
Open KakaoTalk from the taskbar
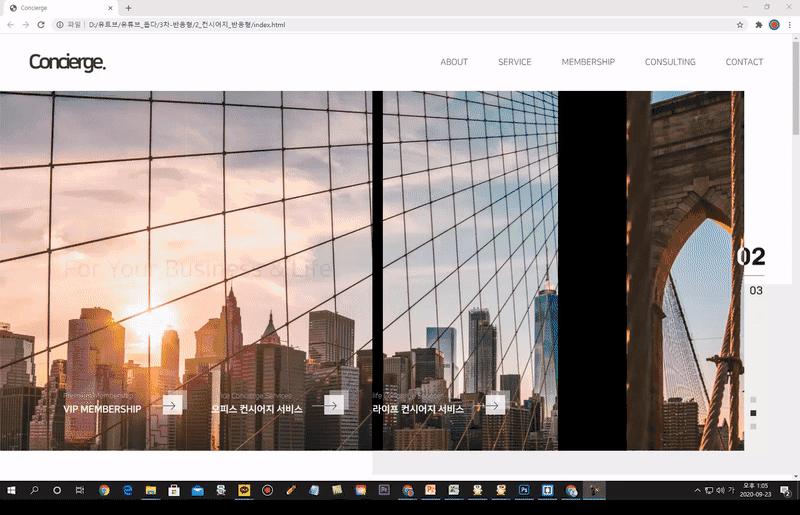244,491
